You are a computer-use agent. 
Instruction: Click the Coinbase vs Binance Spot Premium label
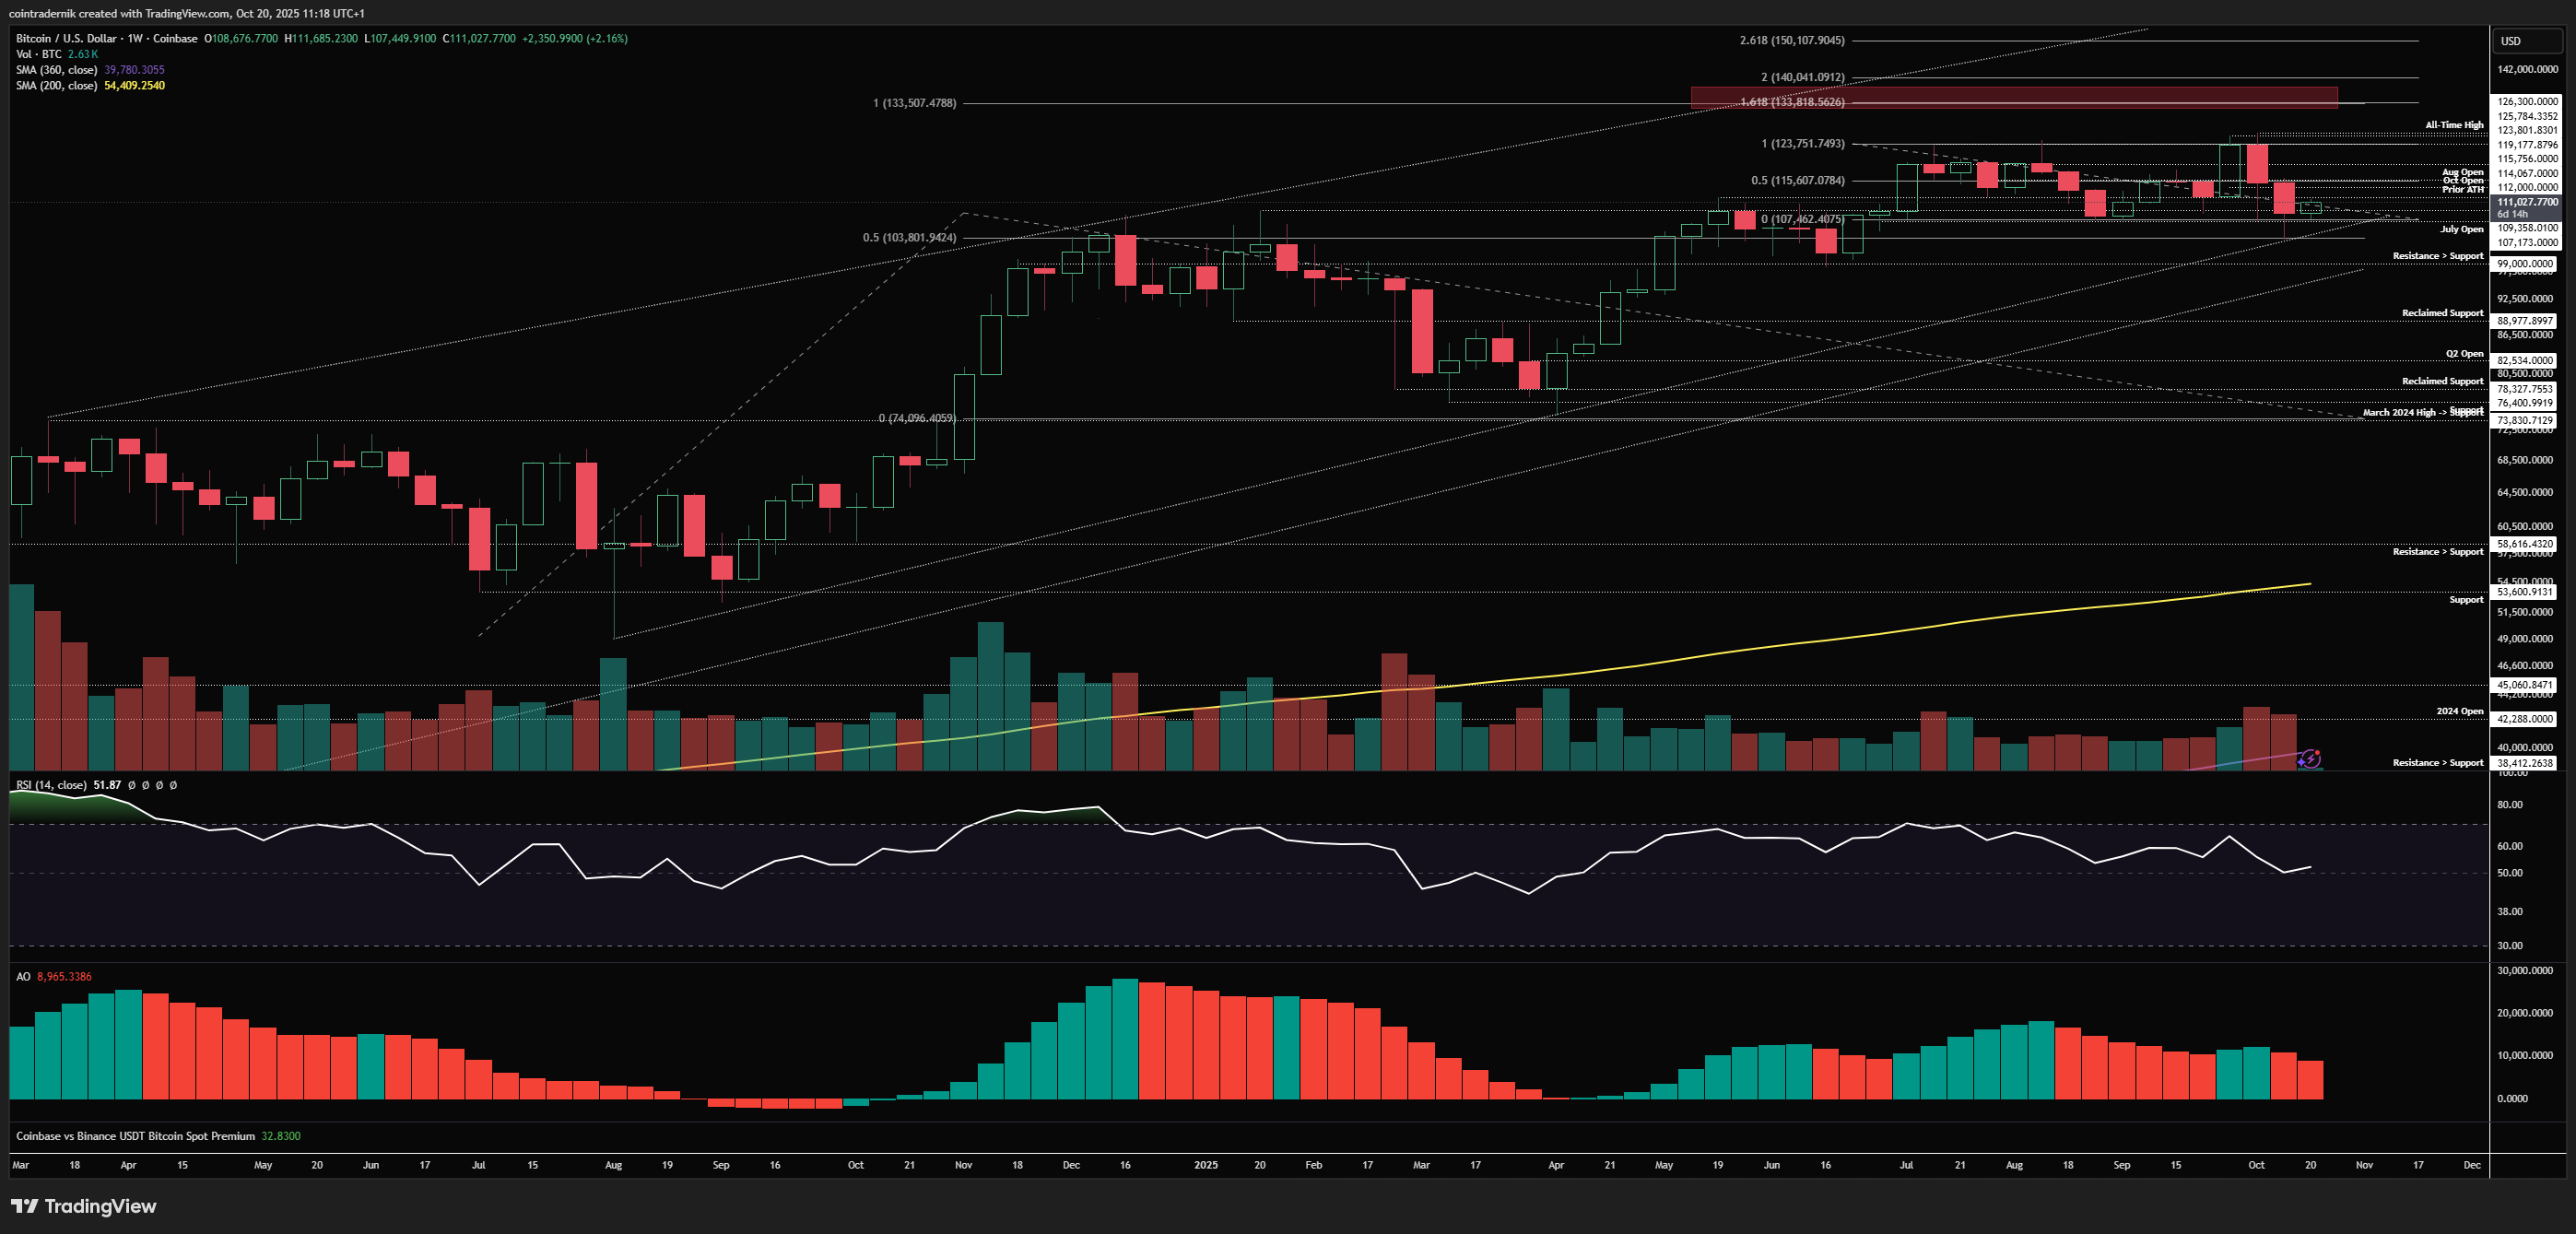(x=135, y=1136)
